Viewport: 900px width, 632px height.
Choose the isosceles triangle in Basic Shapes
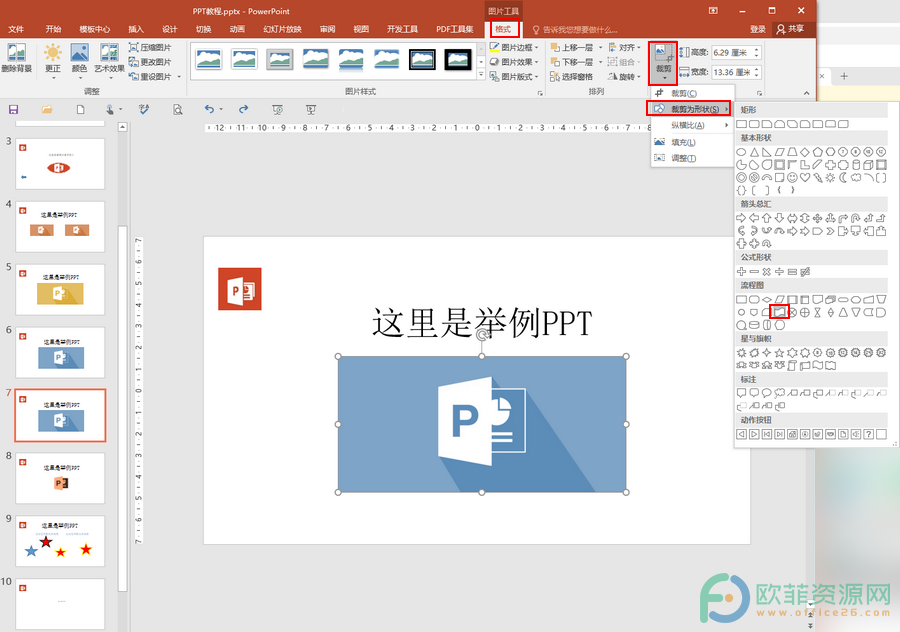click(x=754, y=152)
